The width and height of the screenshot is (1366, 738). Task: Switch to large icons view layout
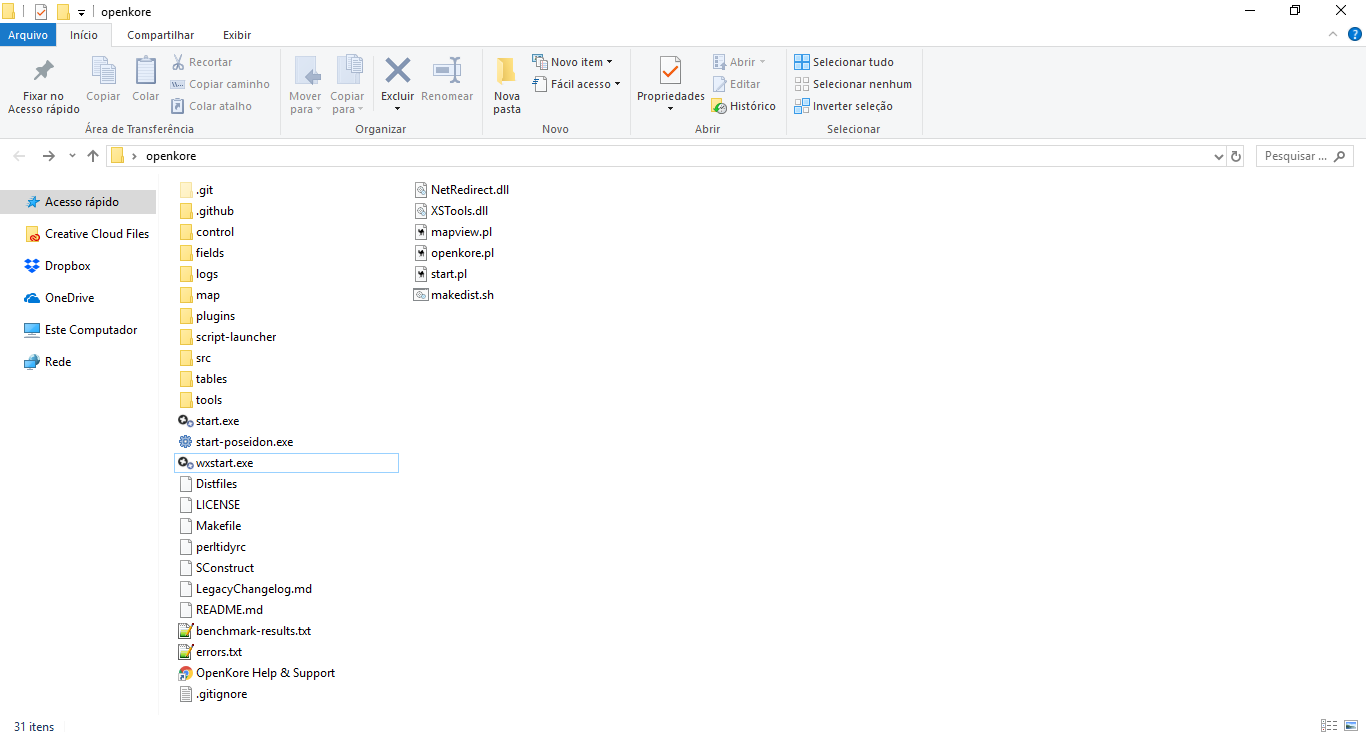point(1349,726)
